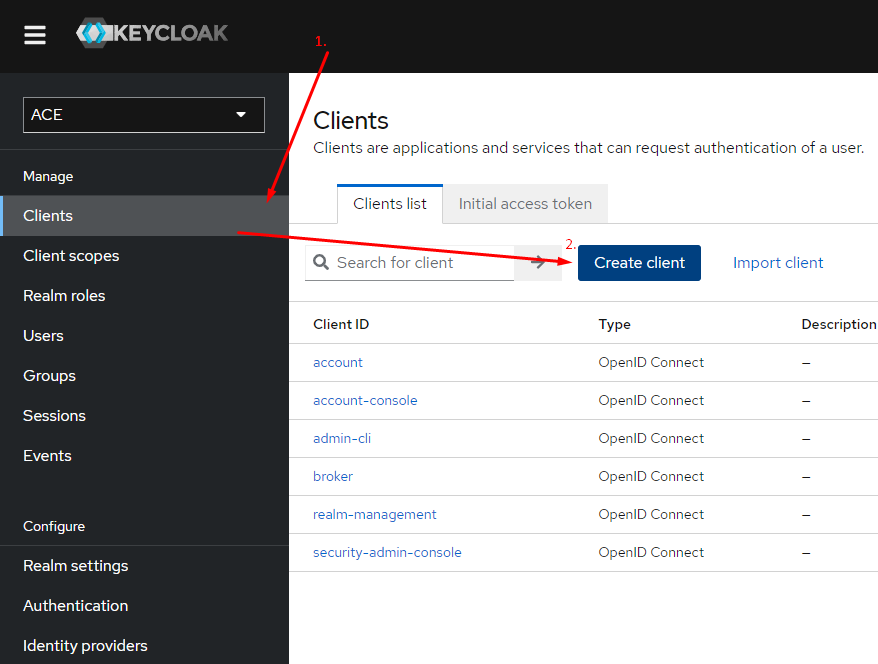The width and height of the screenshot is (878, 664).
Task: Click the Create client button
Action: click(x=639, y=262)
